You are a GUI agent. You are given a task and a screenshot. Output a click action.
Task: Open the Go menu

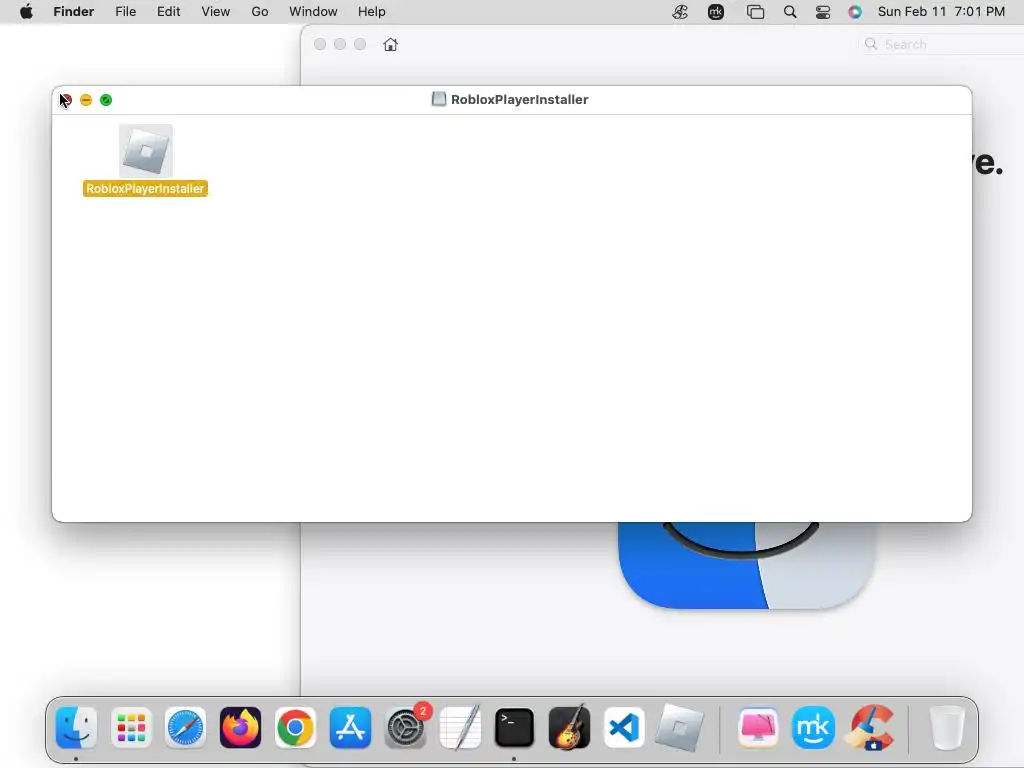pos(260,12)
